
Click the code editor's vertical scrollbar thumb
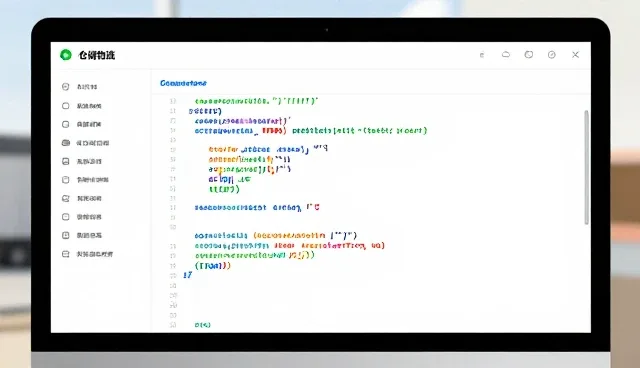(587, 167)
